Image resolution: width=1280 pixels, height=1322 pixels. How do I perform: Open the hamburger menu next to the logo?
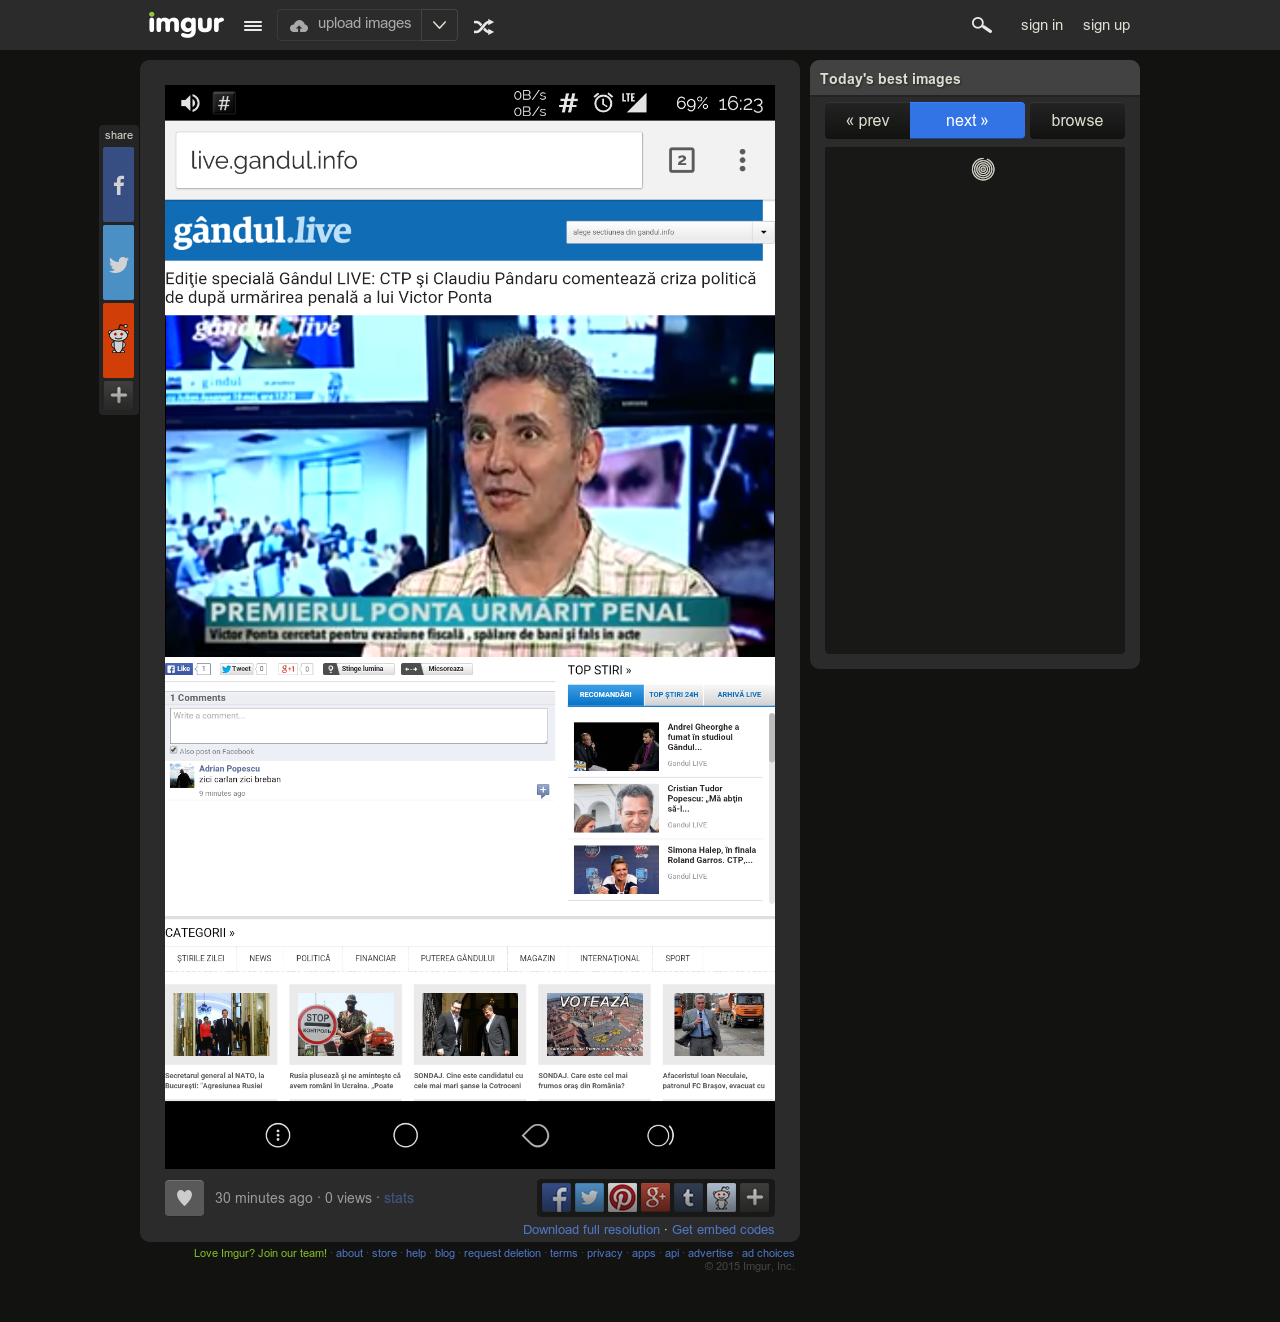(x=253, y=26)
